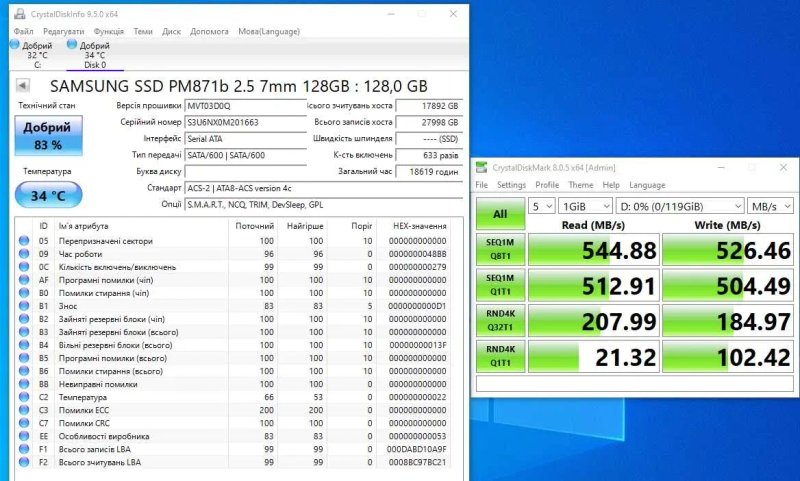Screen dimensions: 800x481
Task: Run the RND4K Q32T1 test
Action: 500,320
